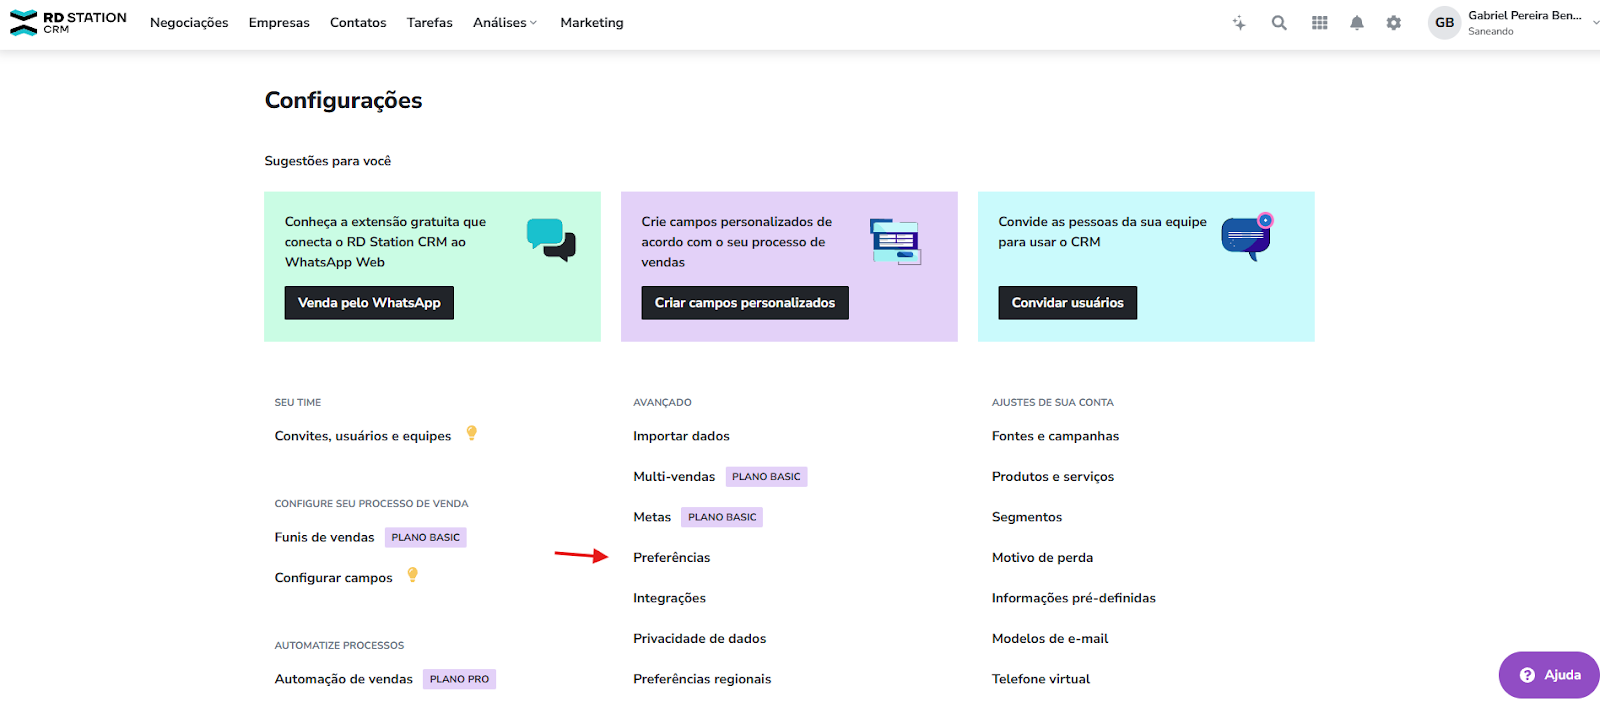
Task: Click Criar campos personalizados button
Action: click(x=744, y=303)
